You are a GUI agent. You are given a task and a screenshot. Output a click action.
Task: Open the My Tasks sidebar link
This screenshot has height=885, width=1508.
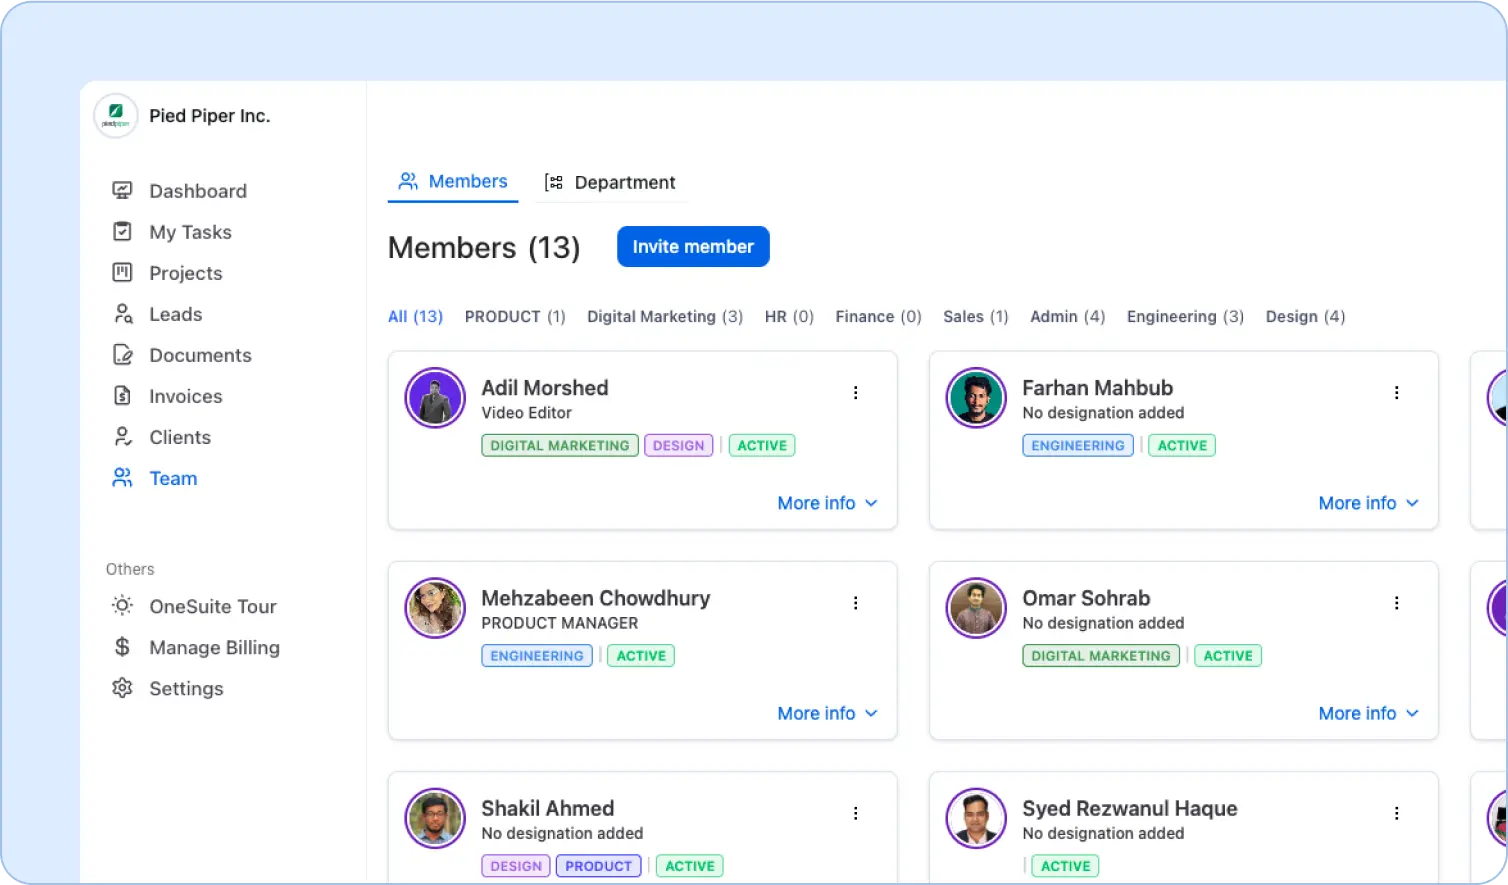(190, 232)
